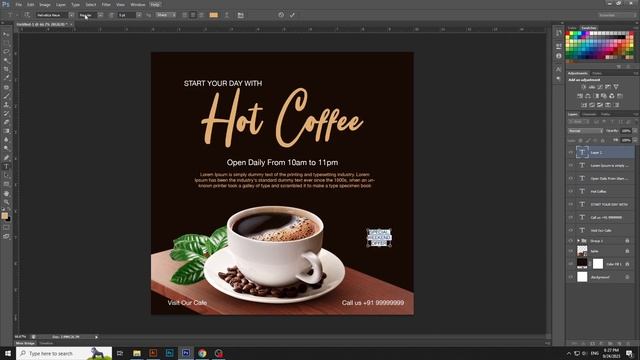Open the Window menu
Screen dimensions: 640x360
click(138, 4)
